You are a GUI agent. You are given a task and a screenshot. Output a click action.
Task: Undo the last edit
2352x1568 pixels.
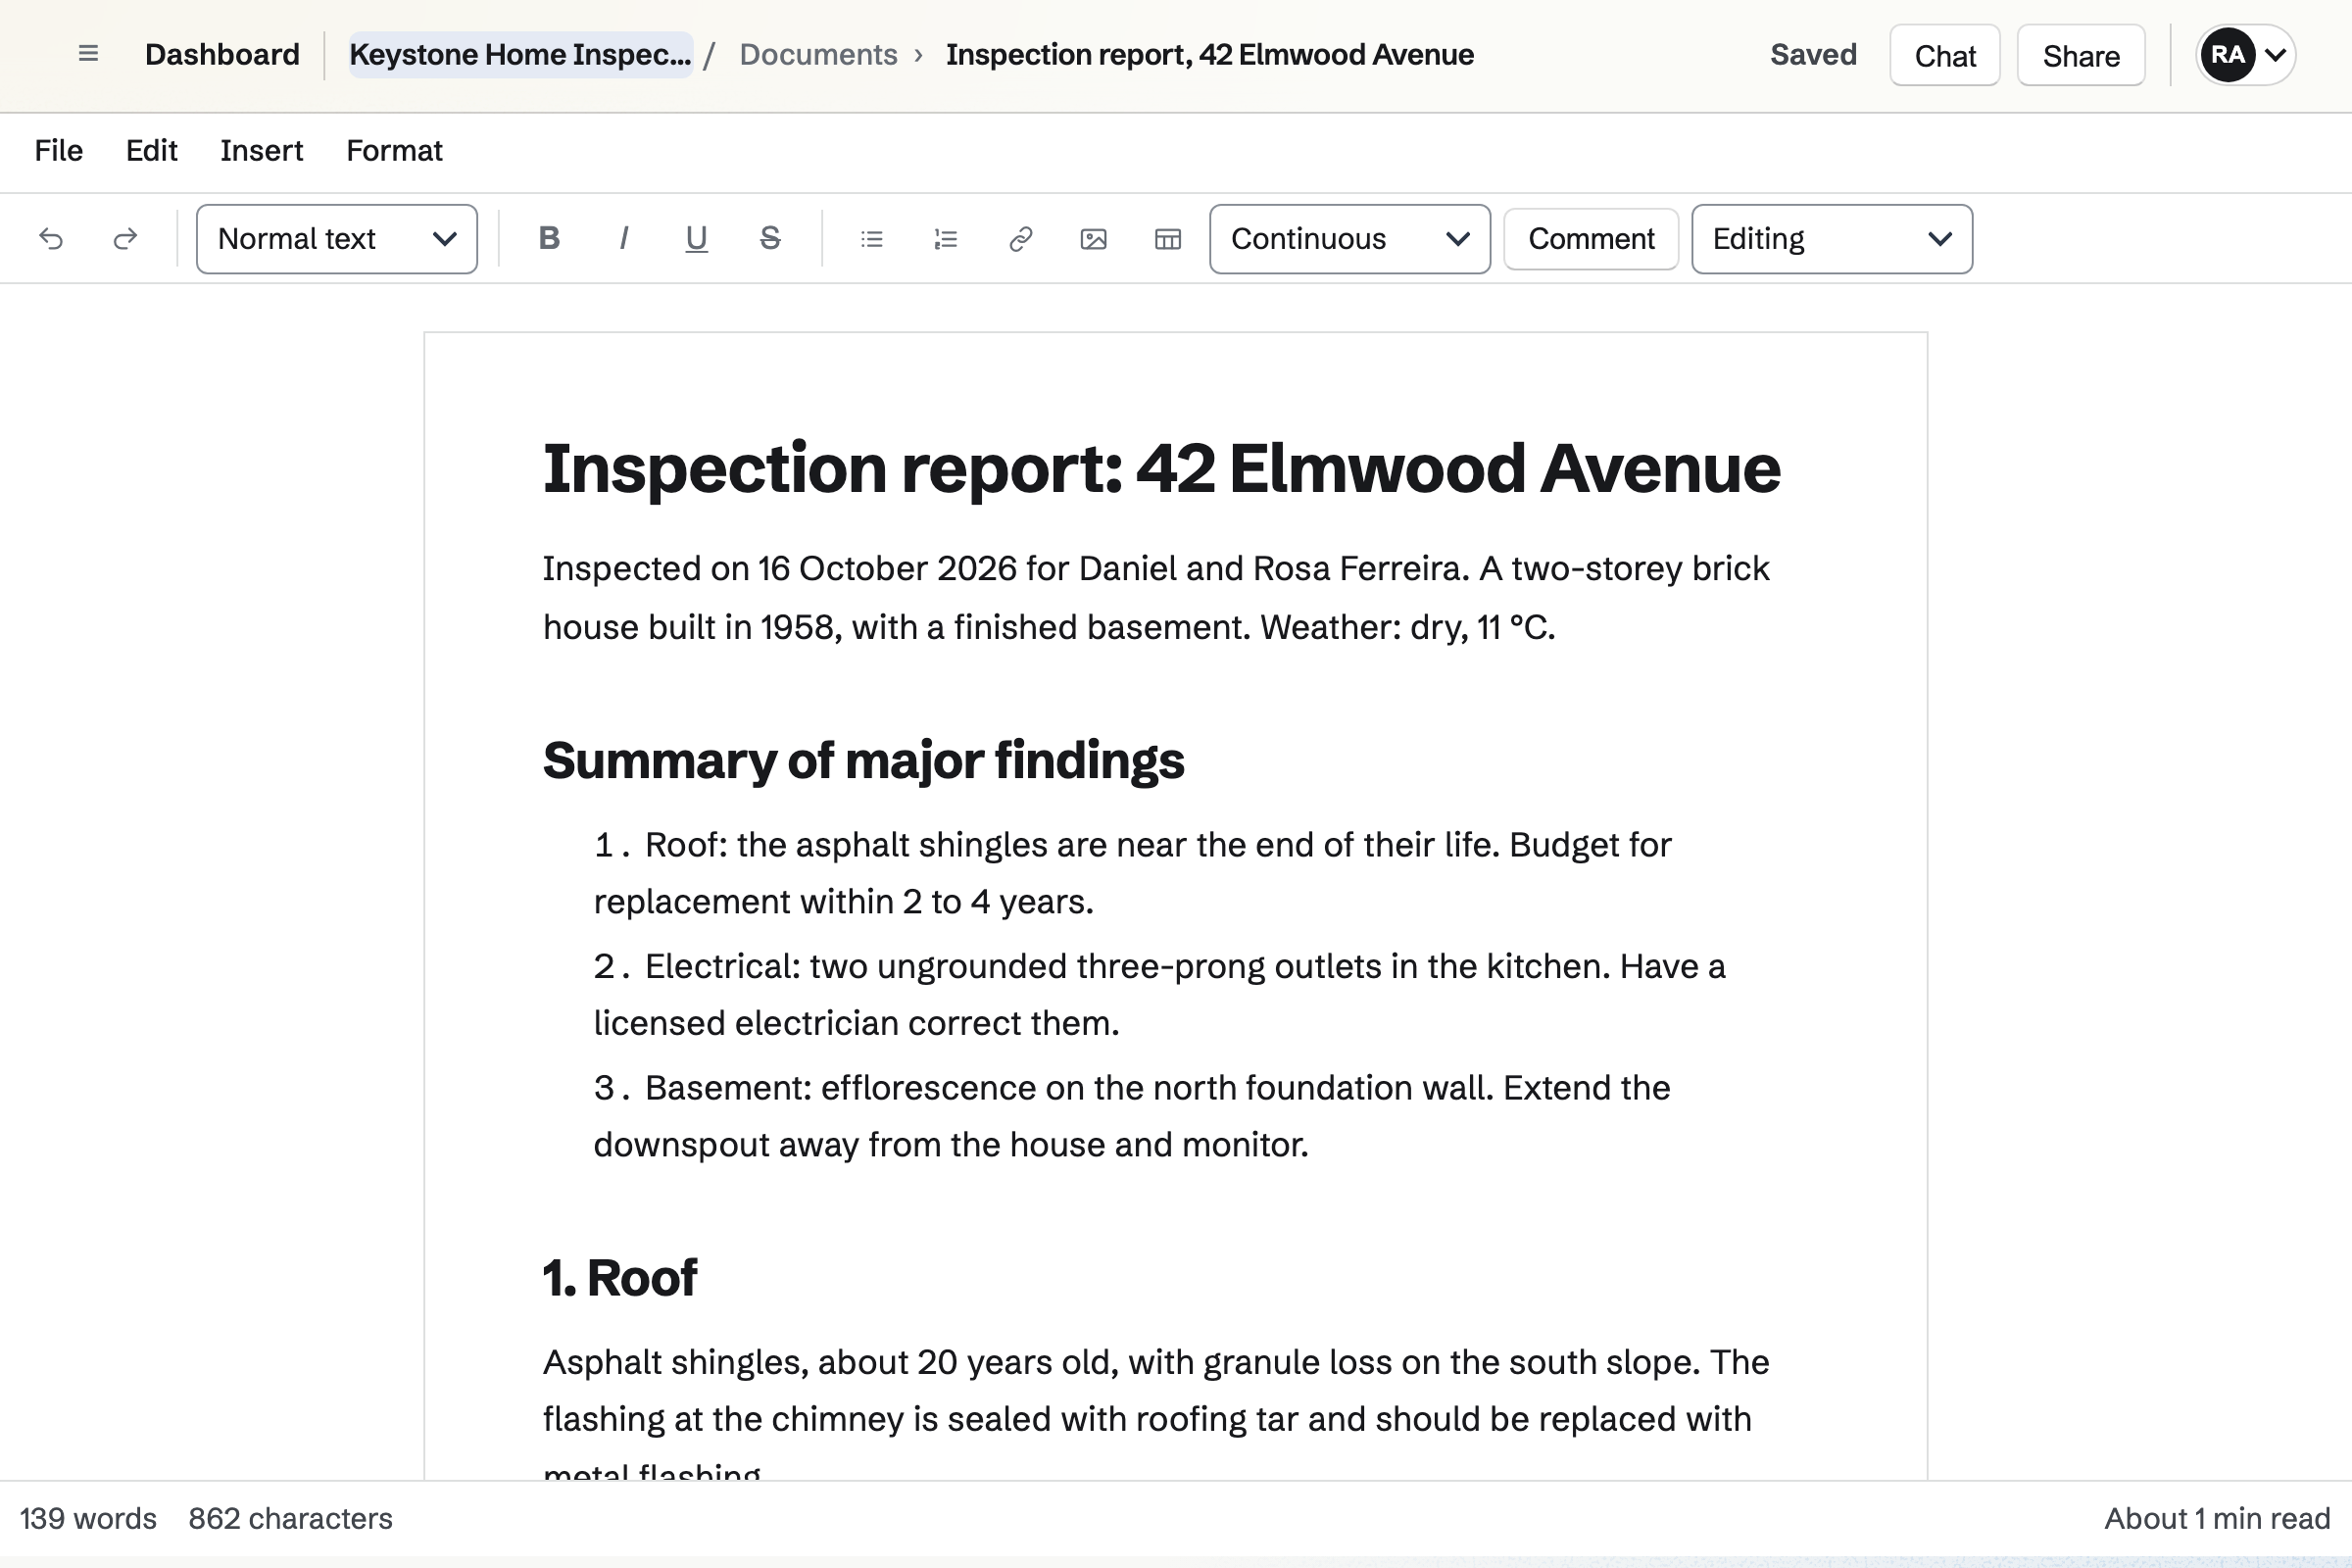(51, 239)
